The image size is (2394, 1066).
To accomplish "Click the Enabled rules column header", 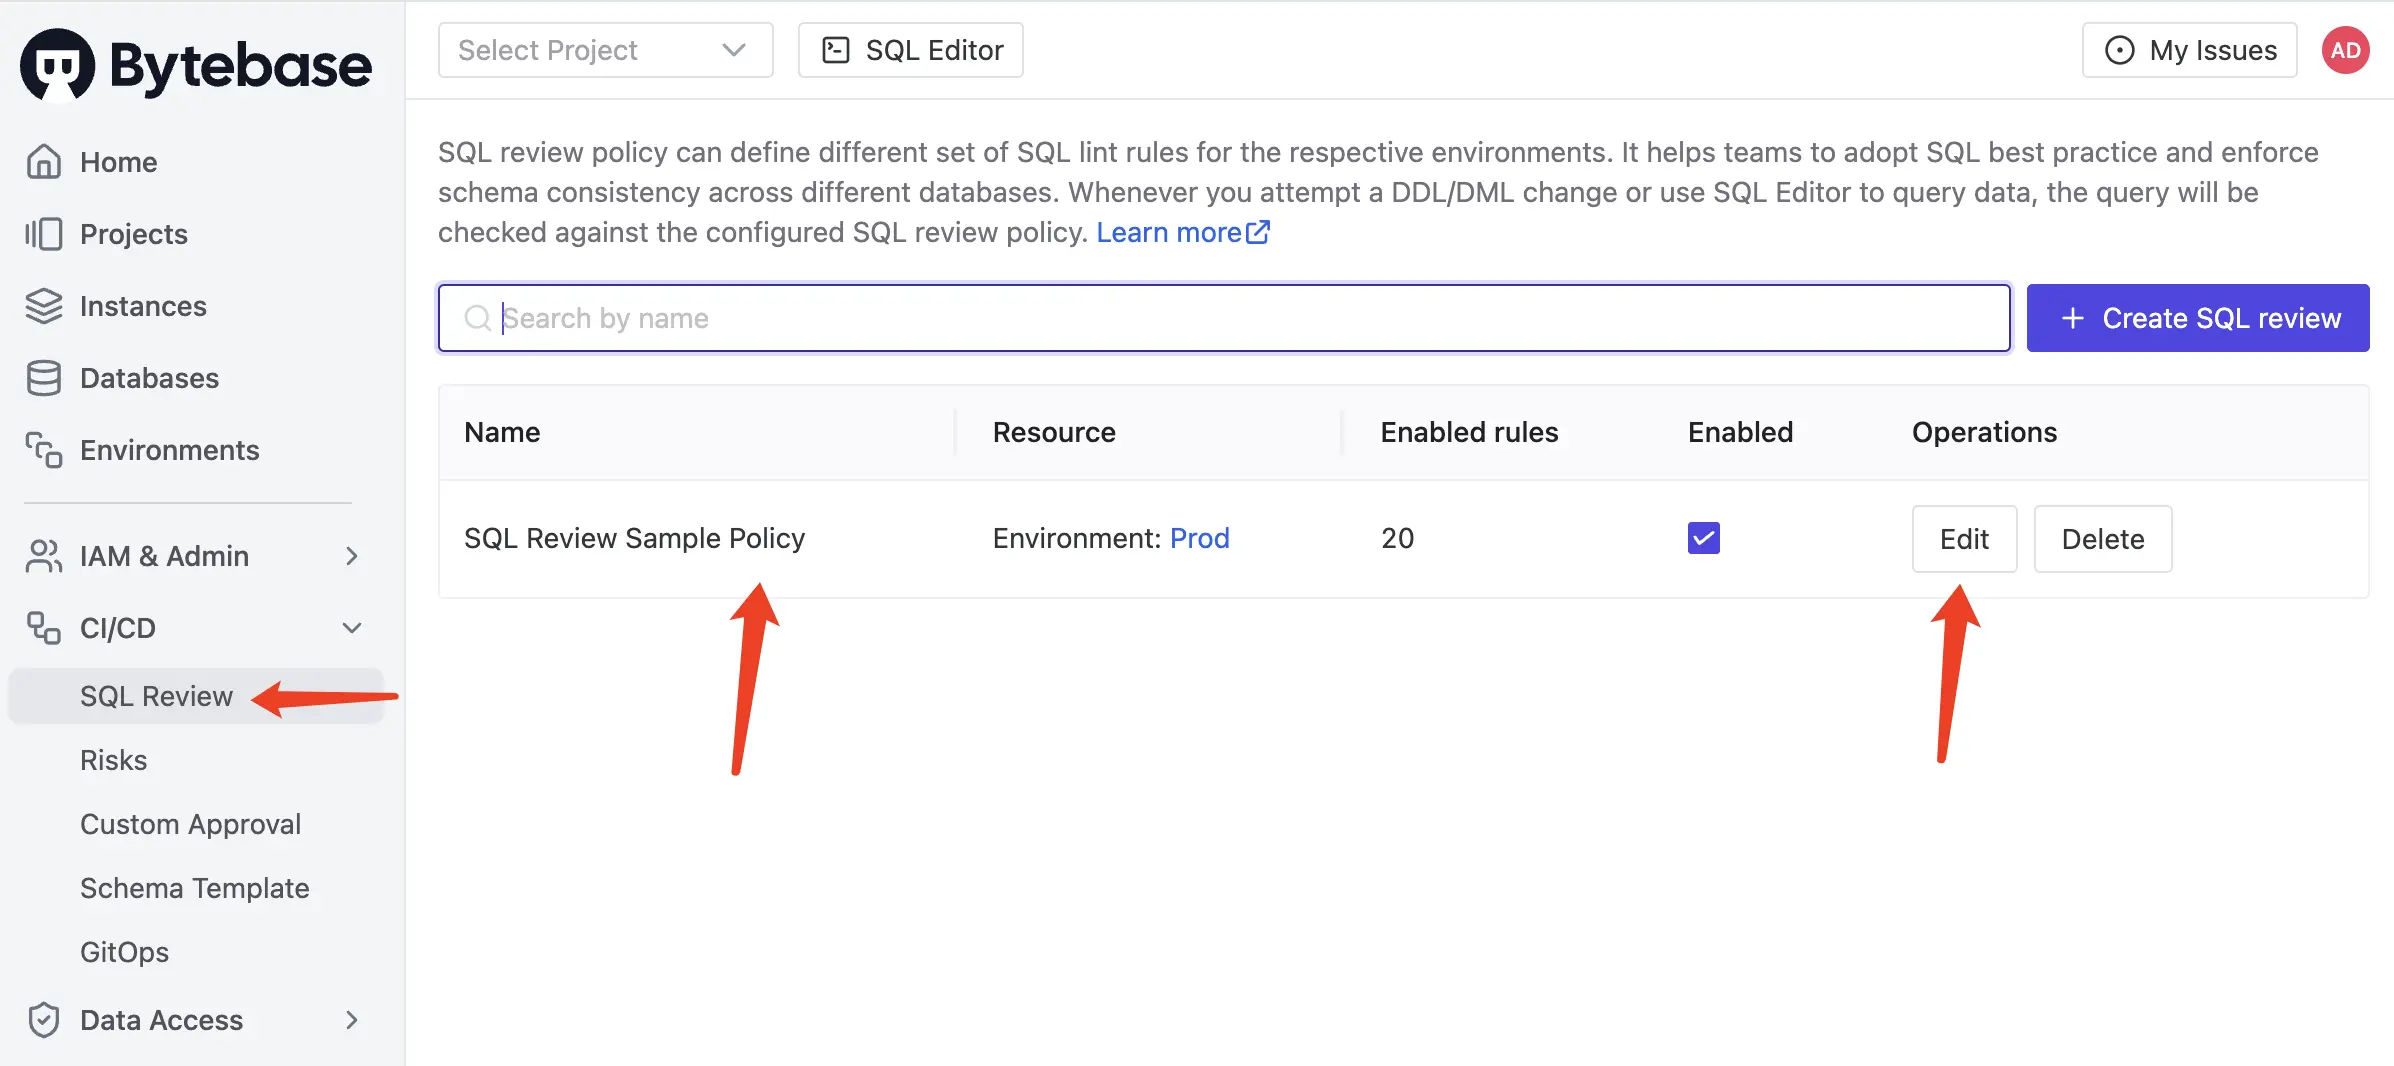I will pos(1470,432).
